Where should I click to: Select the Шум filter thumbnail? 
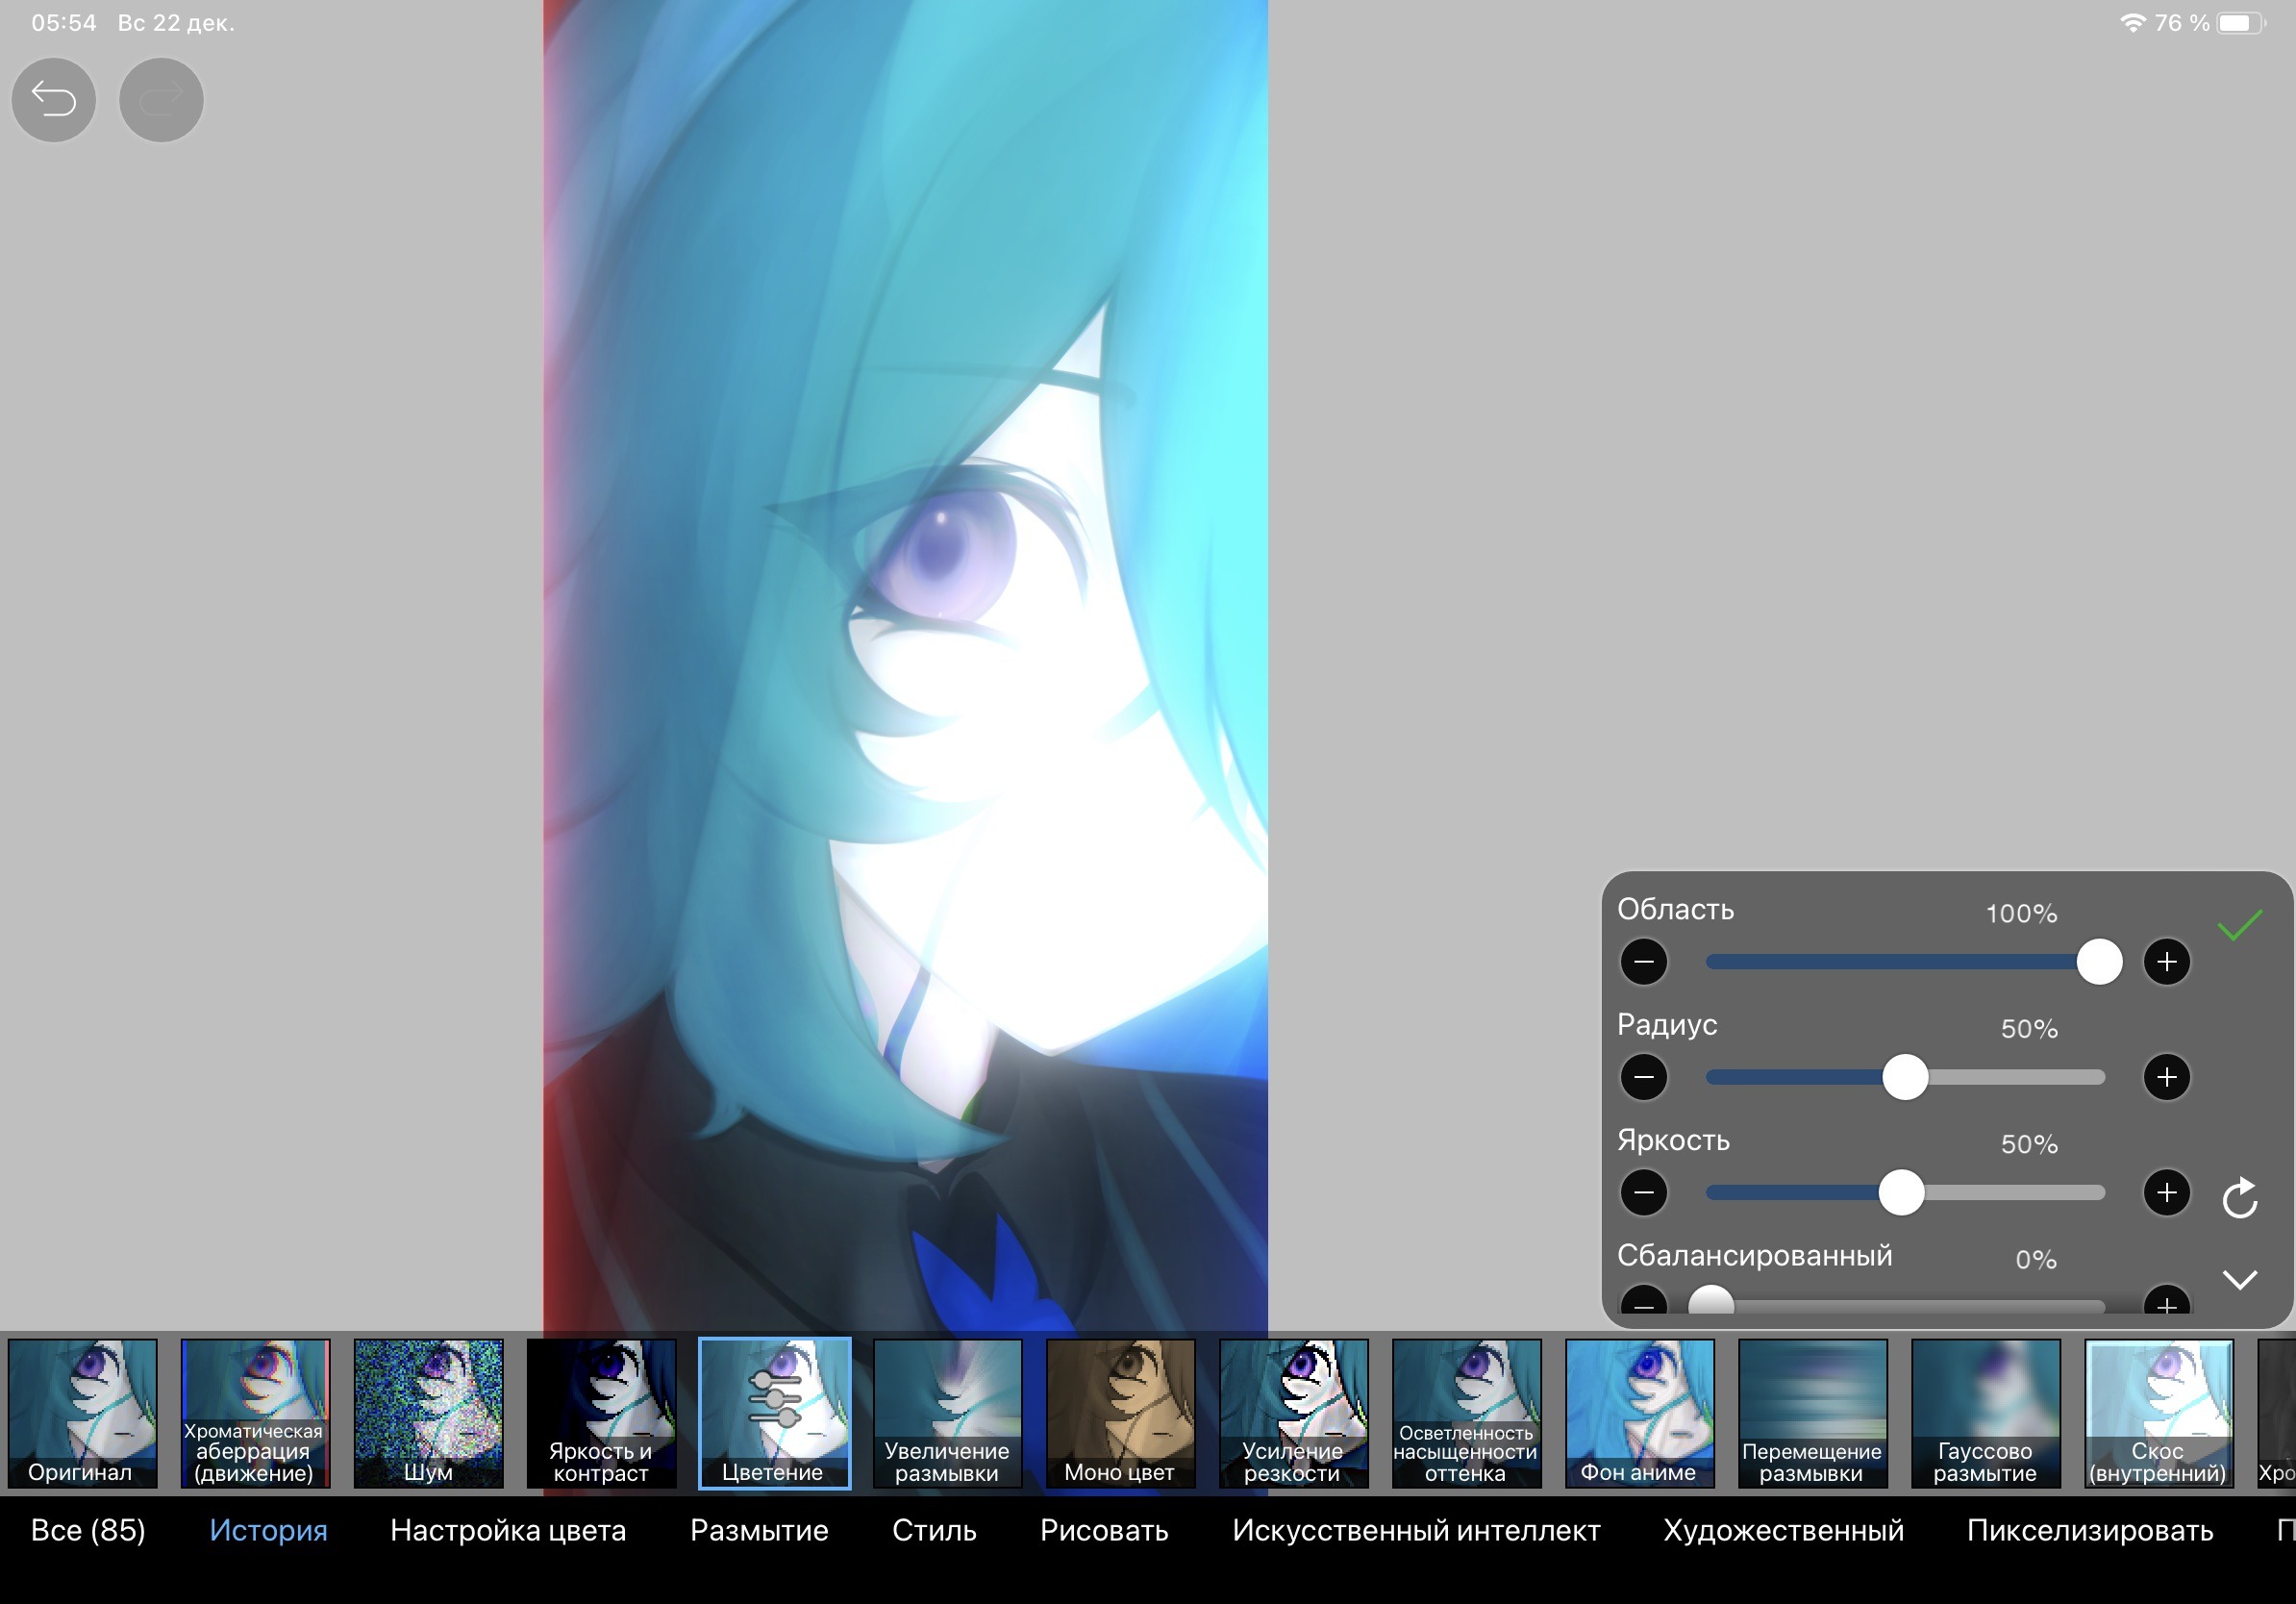point(428,1413)
